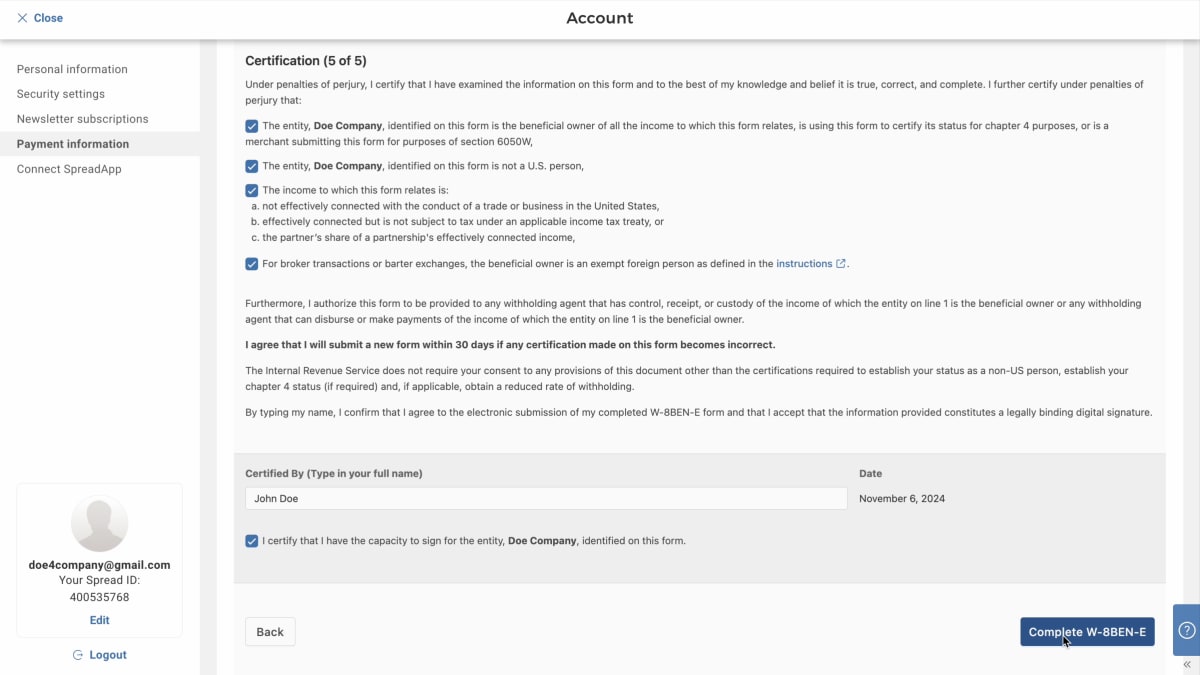
Task: Toggle the capacity to sign checkbox
Action: pos(252,541)
